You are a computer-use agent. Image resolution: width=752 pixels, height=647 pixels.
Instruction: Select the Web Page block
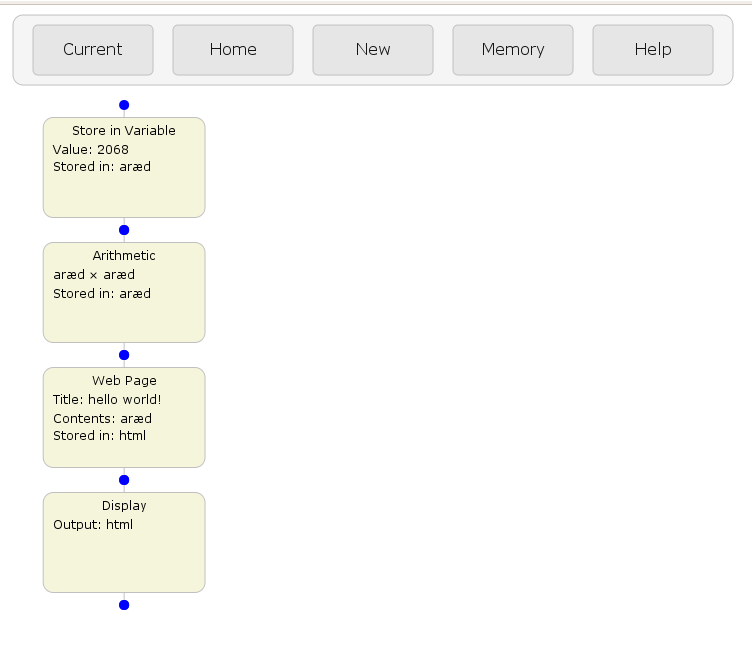[x=124, y=417]
